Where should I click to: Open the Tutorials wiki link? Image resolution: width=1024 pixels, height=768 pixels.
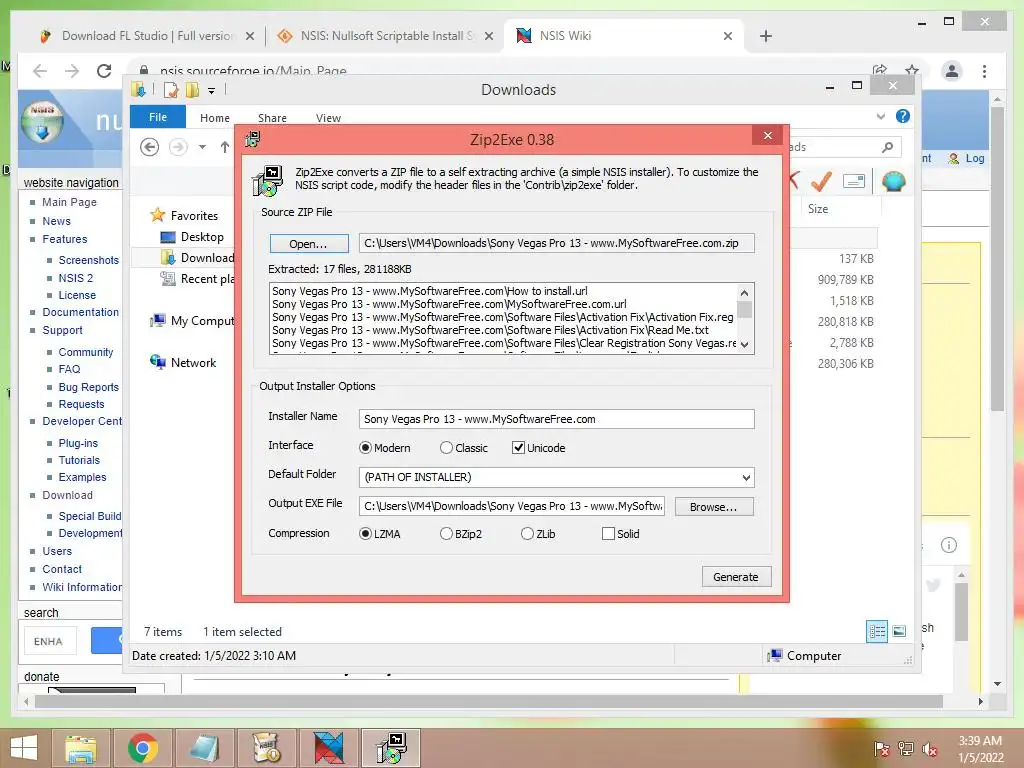[x=79, y=460]
